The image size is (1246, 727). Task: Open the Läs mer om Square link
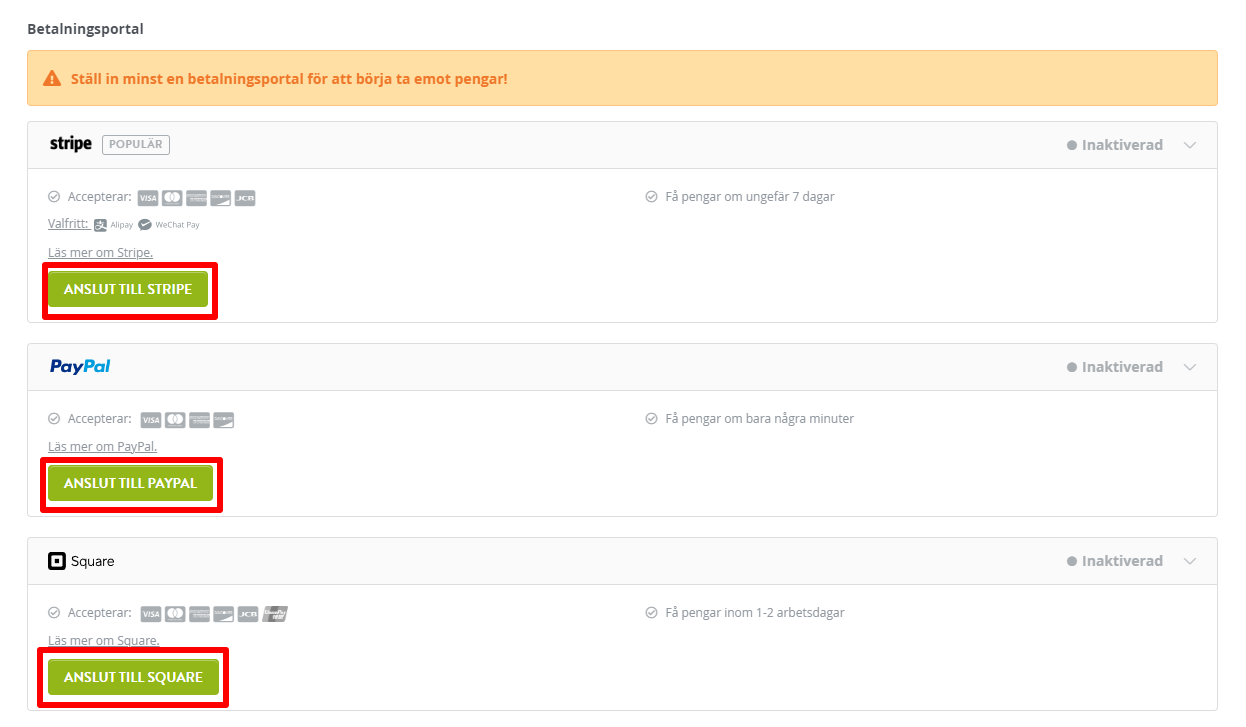(104, 641)
